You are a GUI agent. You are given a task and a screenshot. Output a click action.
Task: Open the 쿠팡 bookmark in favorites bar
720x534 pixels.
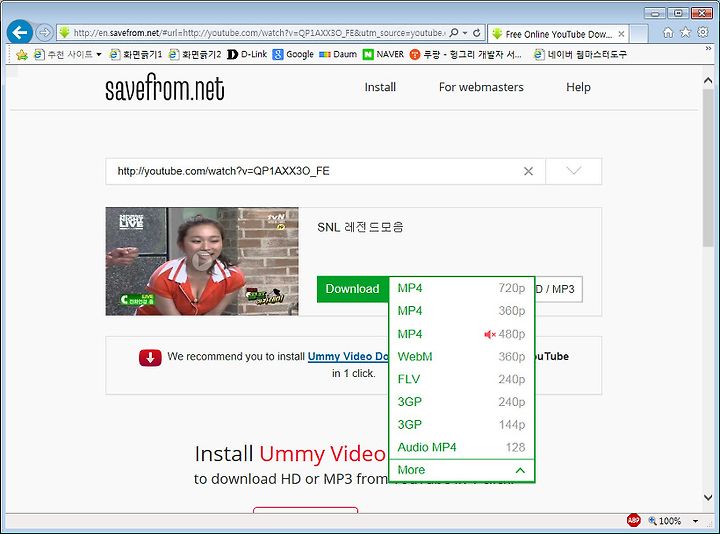466,54
